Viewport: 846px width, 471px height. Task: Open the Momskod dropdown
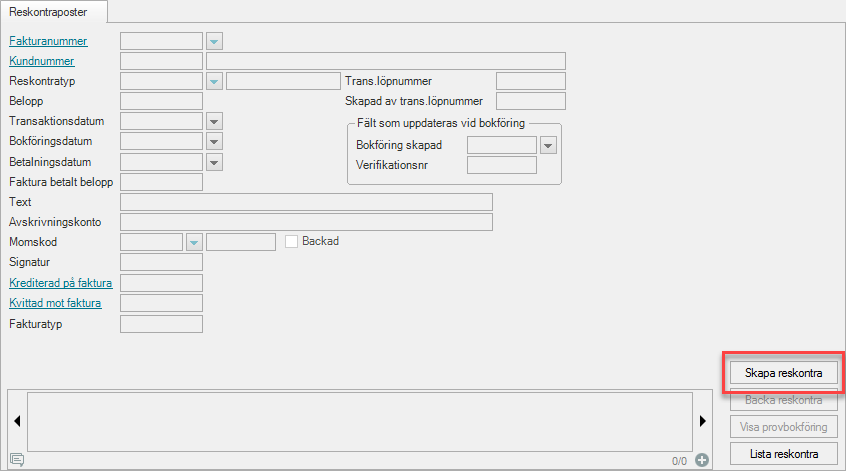[194, 241]
